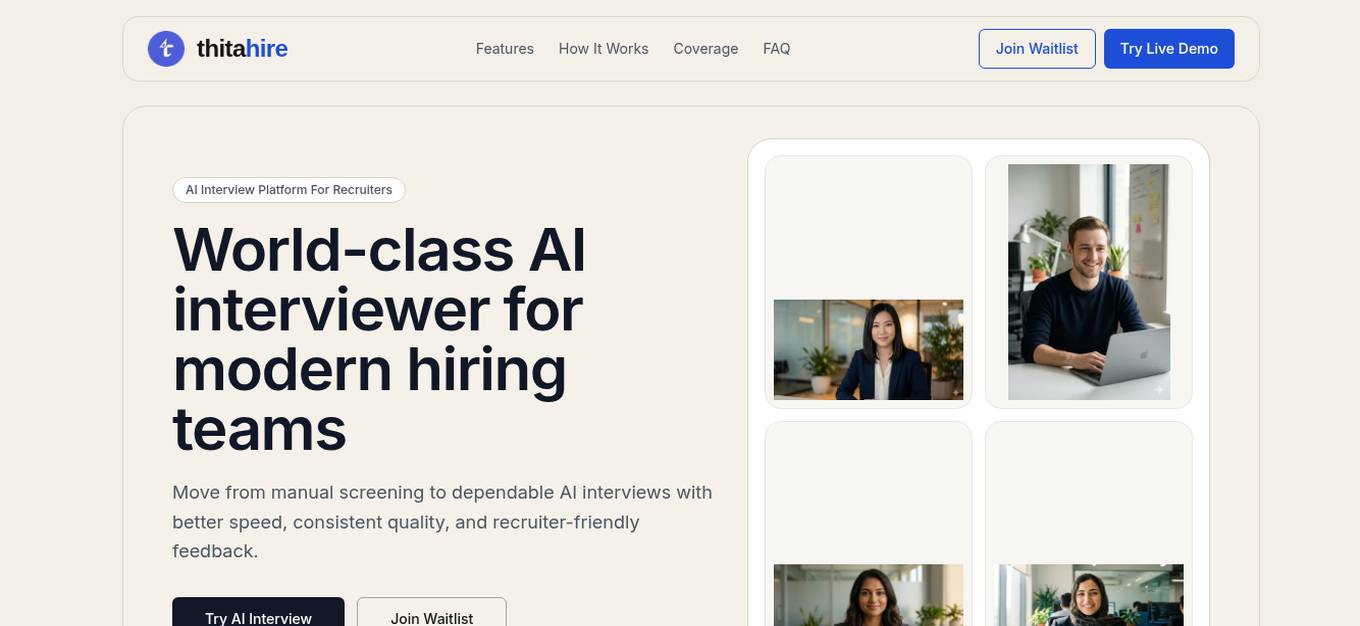Open the bottom-left woman with long hair photo
The width and height of the screenshot is (1360, 626).
868,595
